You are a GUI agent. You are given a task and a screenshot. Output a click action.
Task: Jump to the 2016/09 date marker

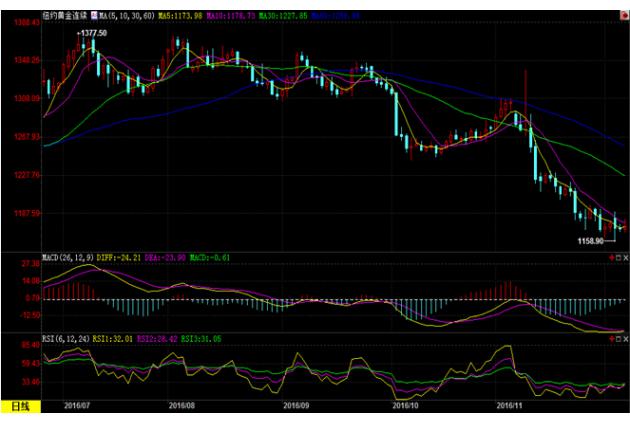click(297, 406)
